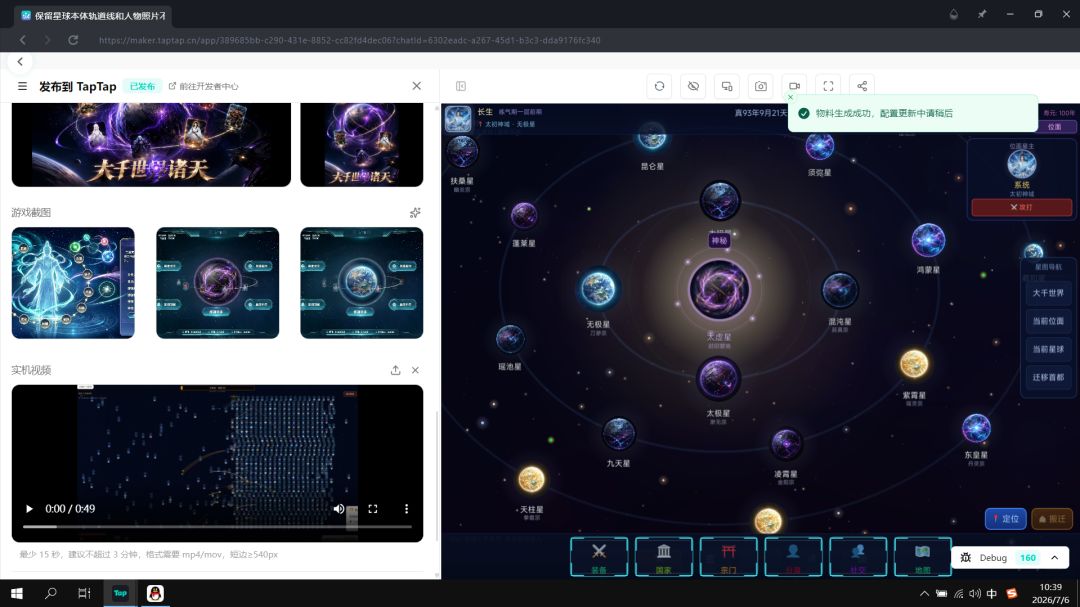The width and height of the screenshot is (1080, 607).
Task: Open the hamburger menu beside 发布到 TapTap
Action: coord(22,86)
